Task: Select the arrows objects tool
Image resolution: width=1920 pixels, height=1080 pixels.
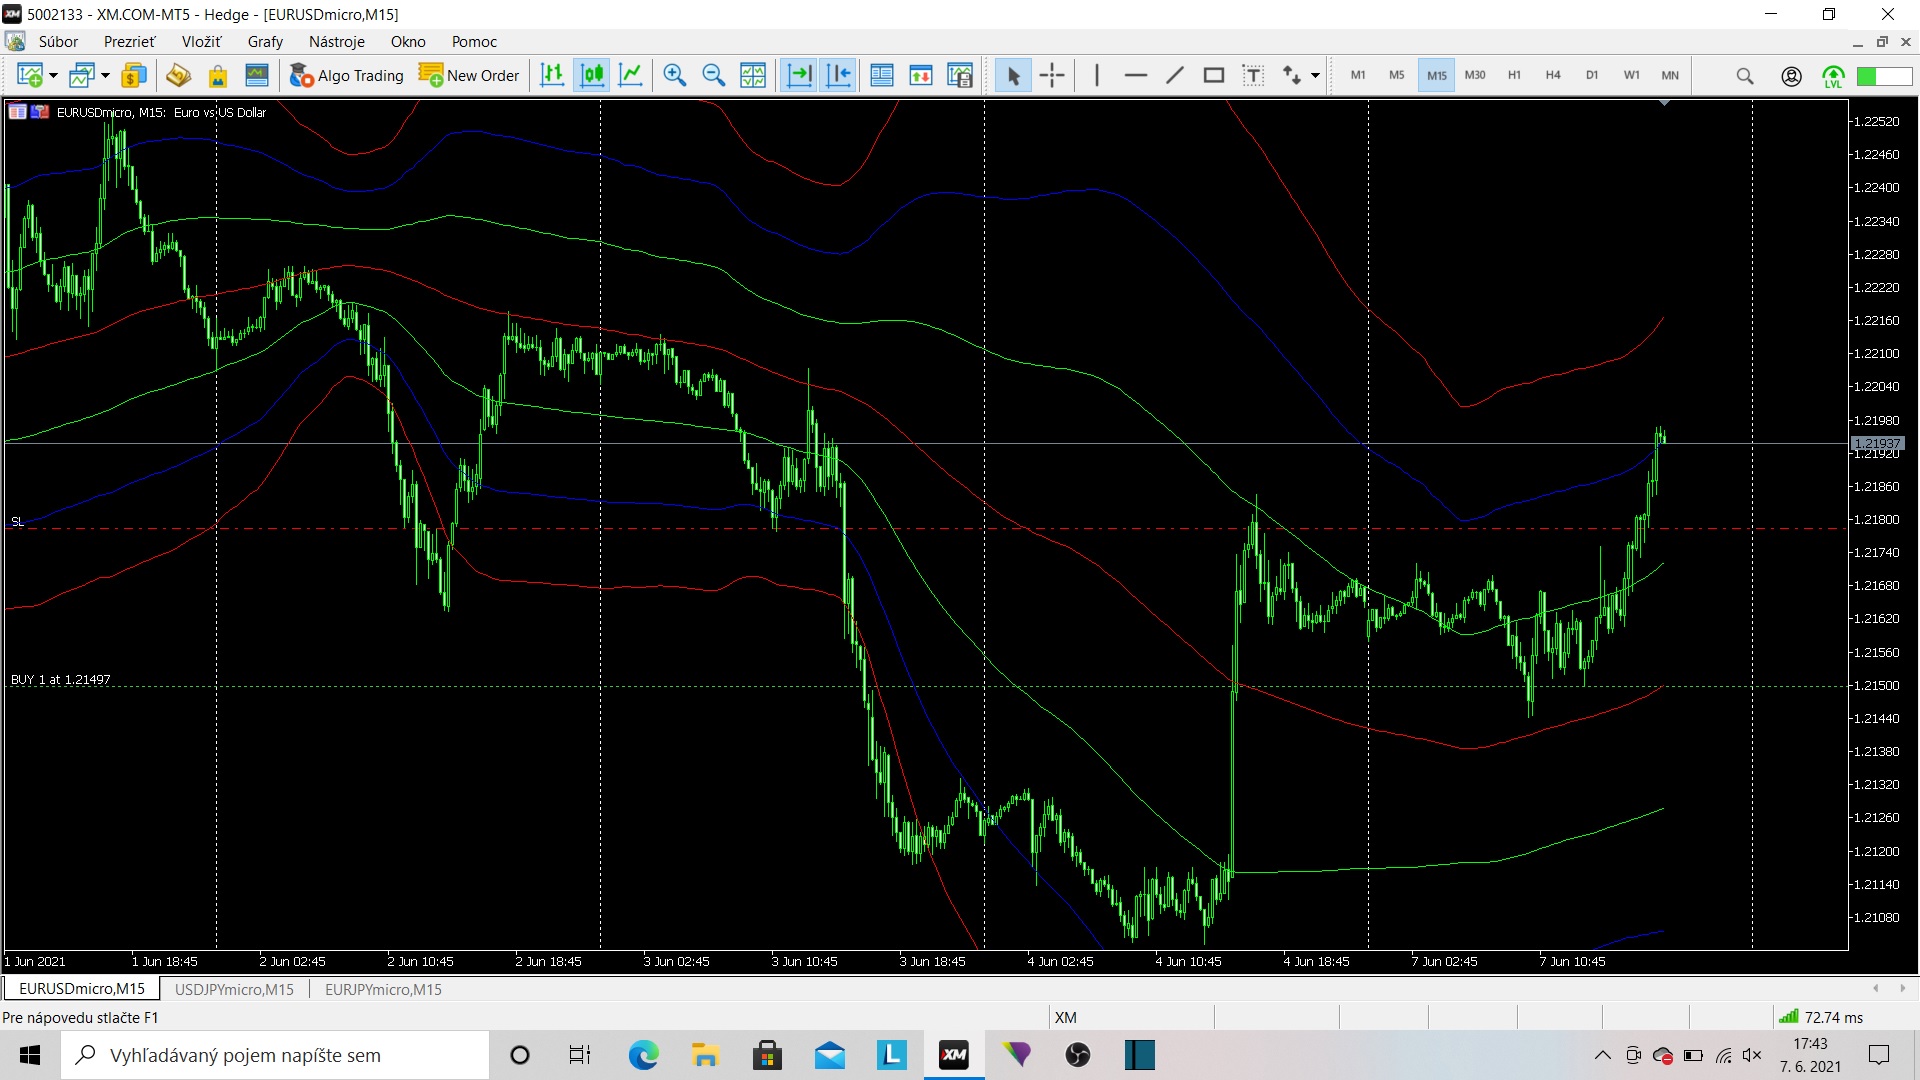Action: 1292,75
